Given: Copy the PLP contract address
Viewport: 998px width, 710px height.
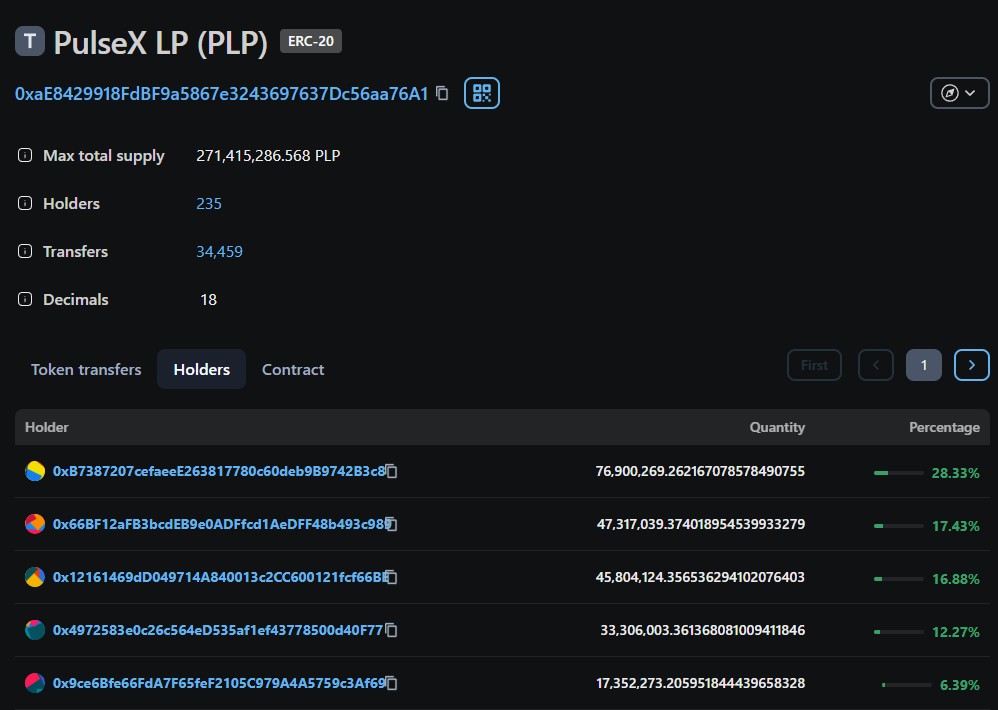Looking at the screenshot, I should pos(442,94).
